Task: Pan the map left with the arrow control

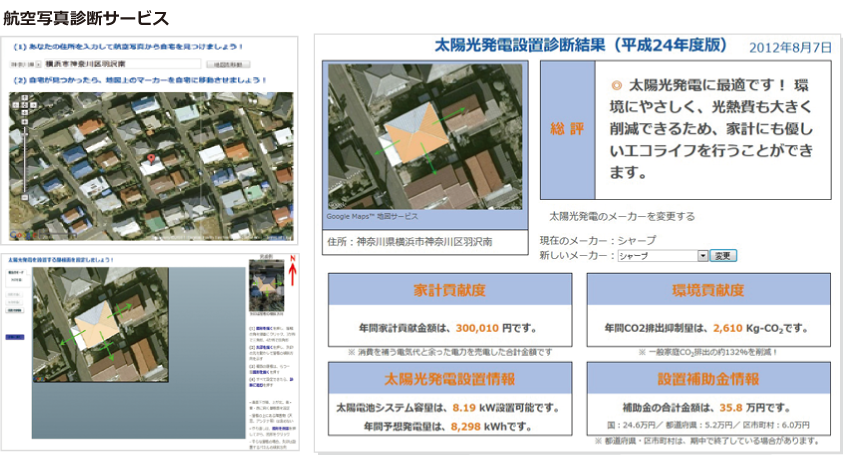Action: [x=16, y=105]
